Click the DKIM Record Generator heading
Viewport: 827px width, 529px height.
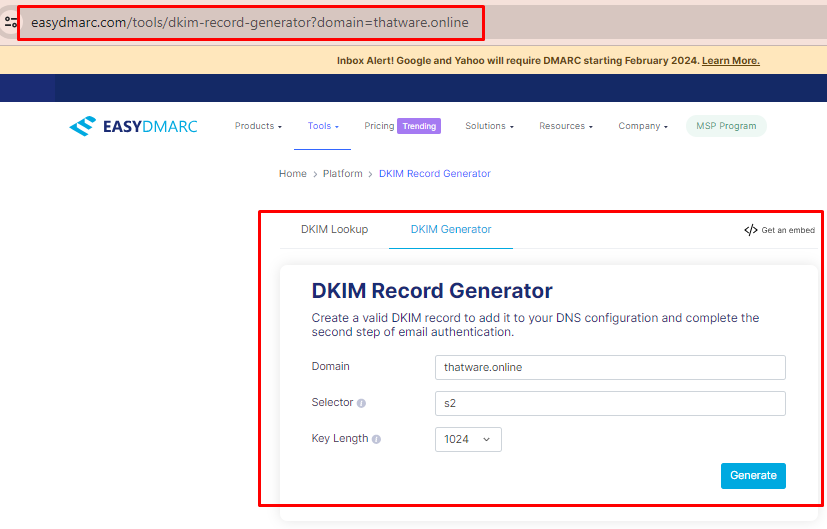(431, 291)
